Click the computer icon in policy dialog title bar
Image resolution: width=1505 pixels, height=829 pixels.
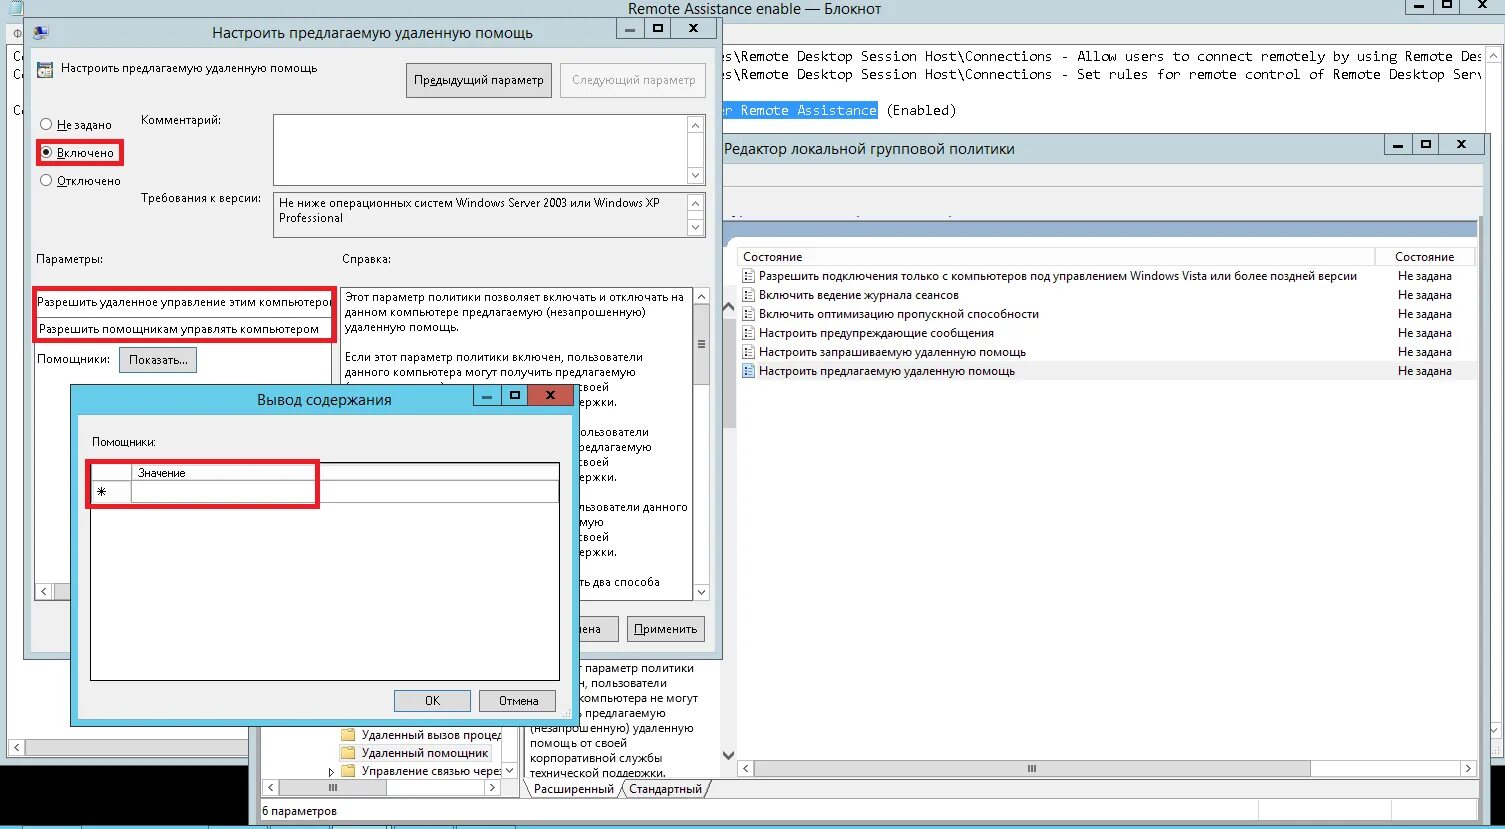(41, 33)
